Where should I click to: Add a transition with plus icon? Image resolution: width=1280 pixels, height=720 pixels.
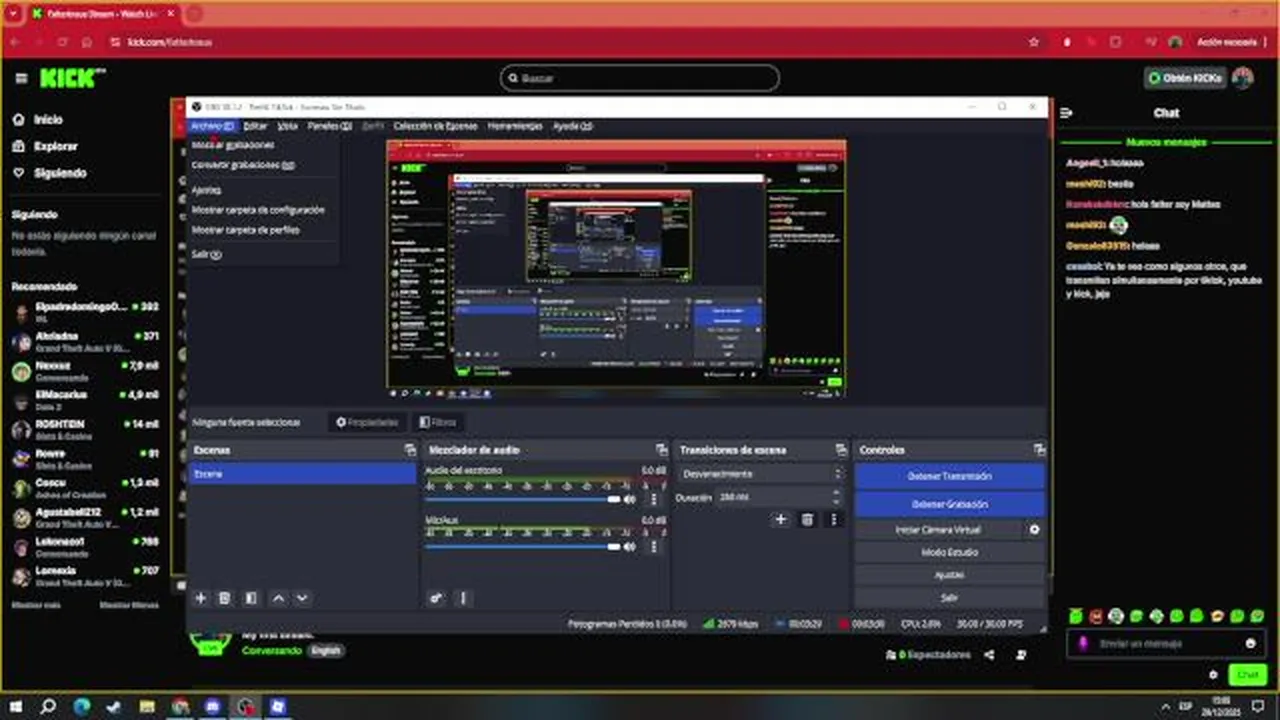(x=781, y=519)
